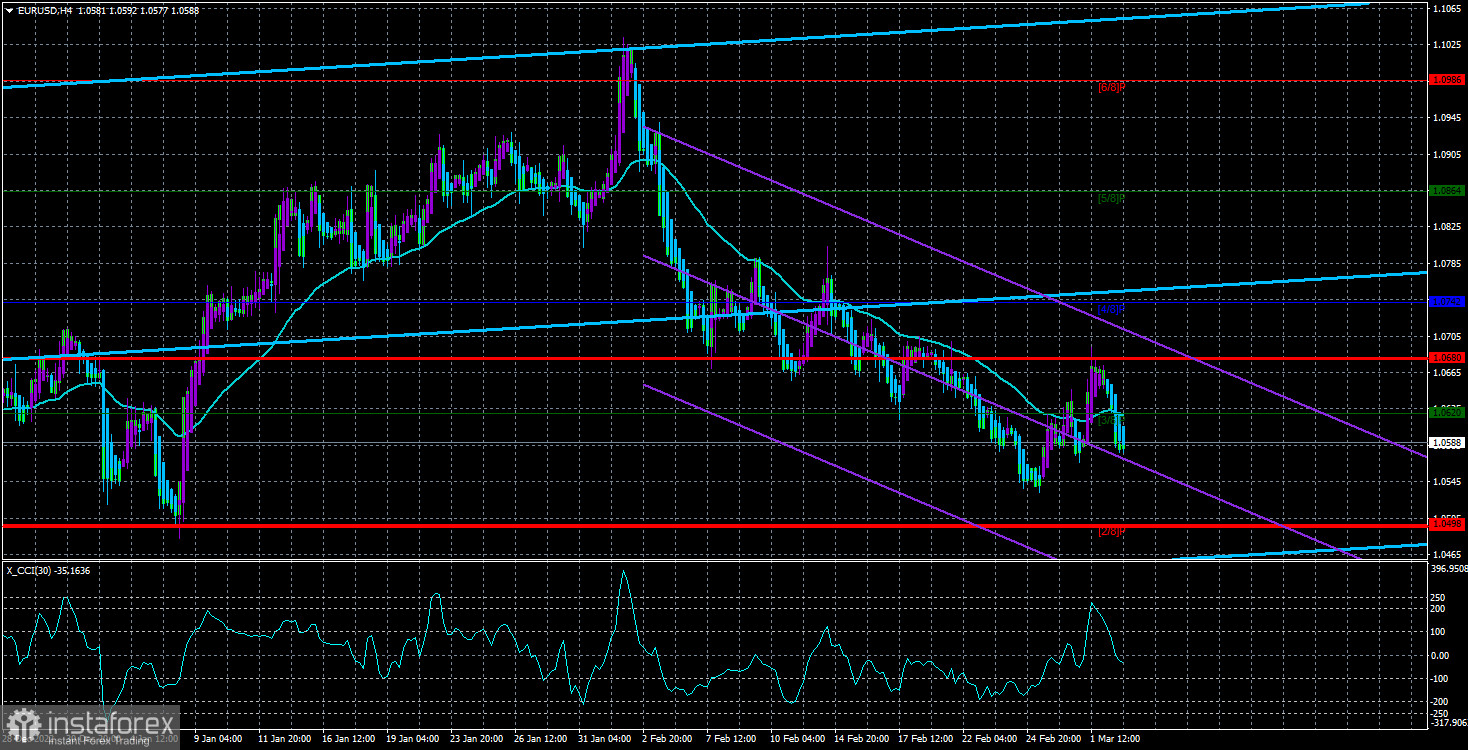Click the 1.1065 value on price axis
This screenshot has width=1468, height=750.
1445,8
